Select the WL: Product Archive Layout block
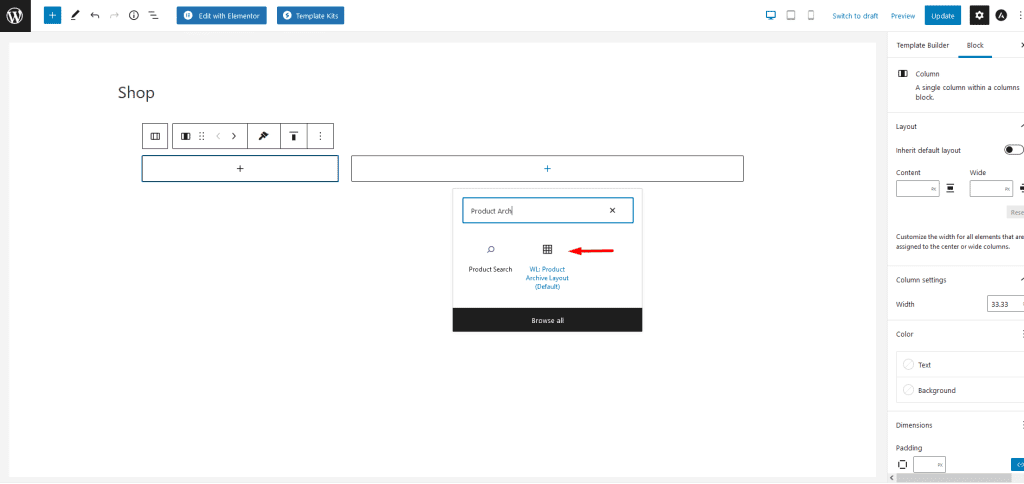This screenshot has height=484, width=1024. (x=547, y=265)
